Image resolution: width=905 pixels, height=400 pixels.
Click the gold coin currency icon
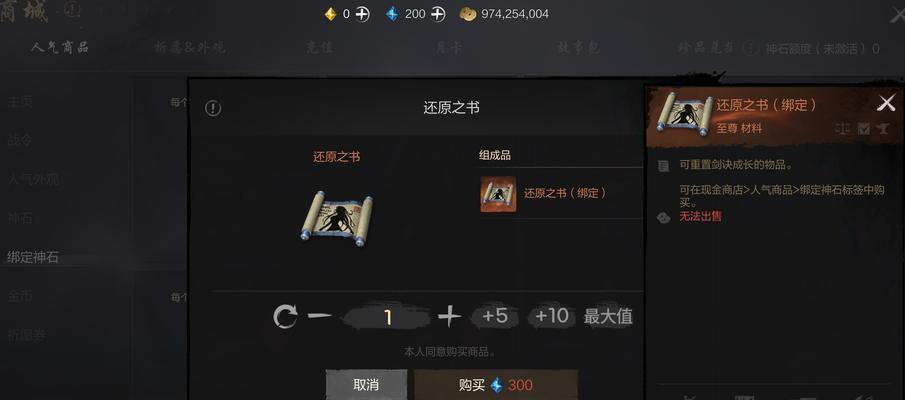tap(468, 14)
